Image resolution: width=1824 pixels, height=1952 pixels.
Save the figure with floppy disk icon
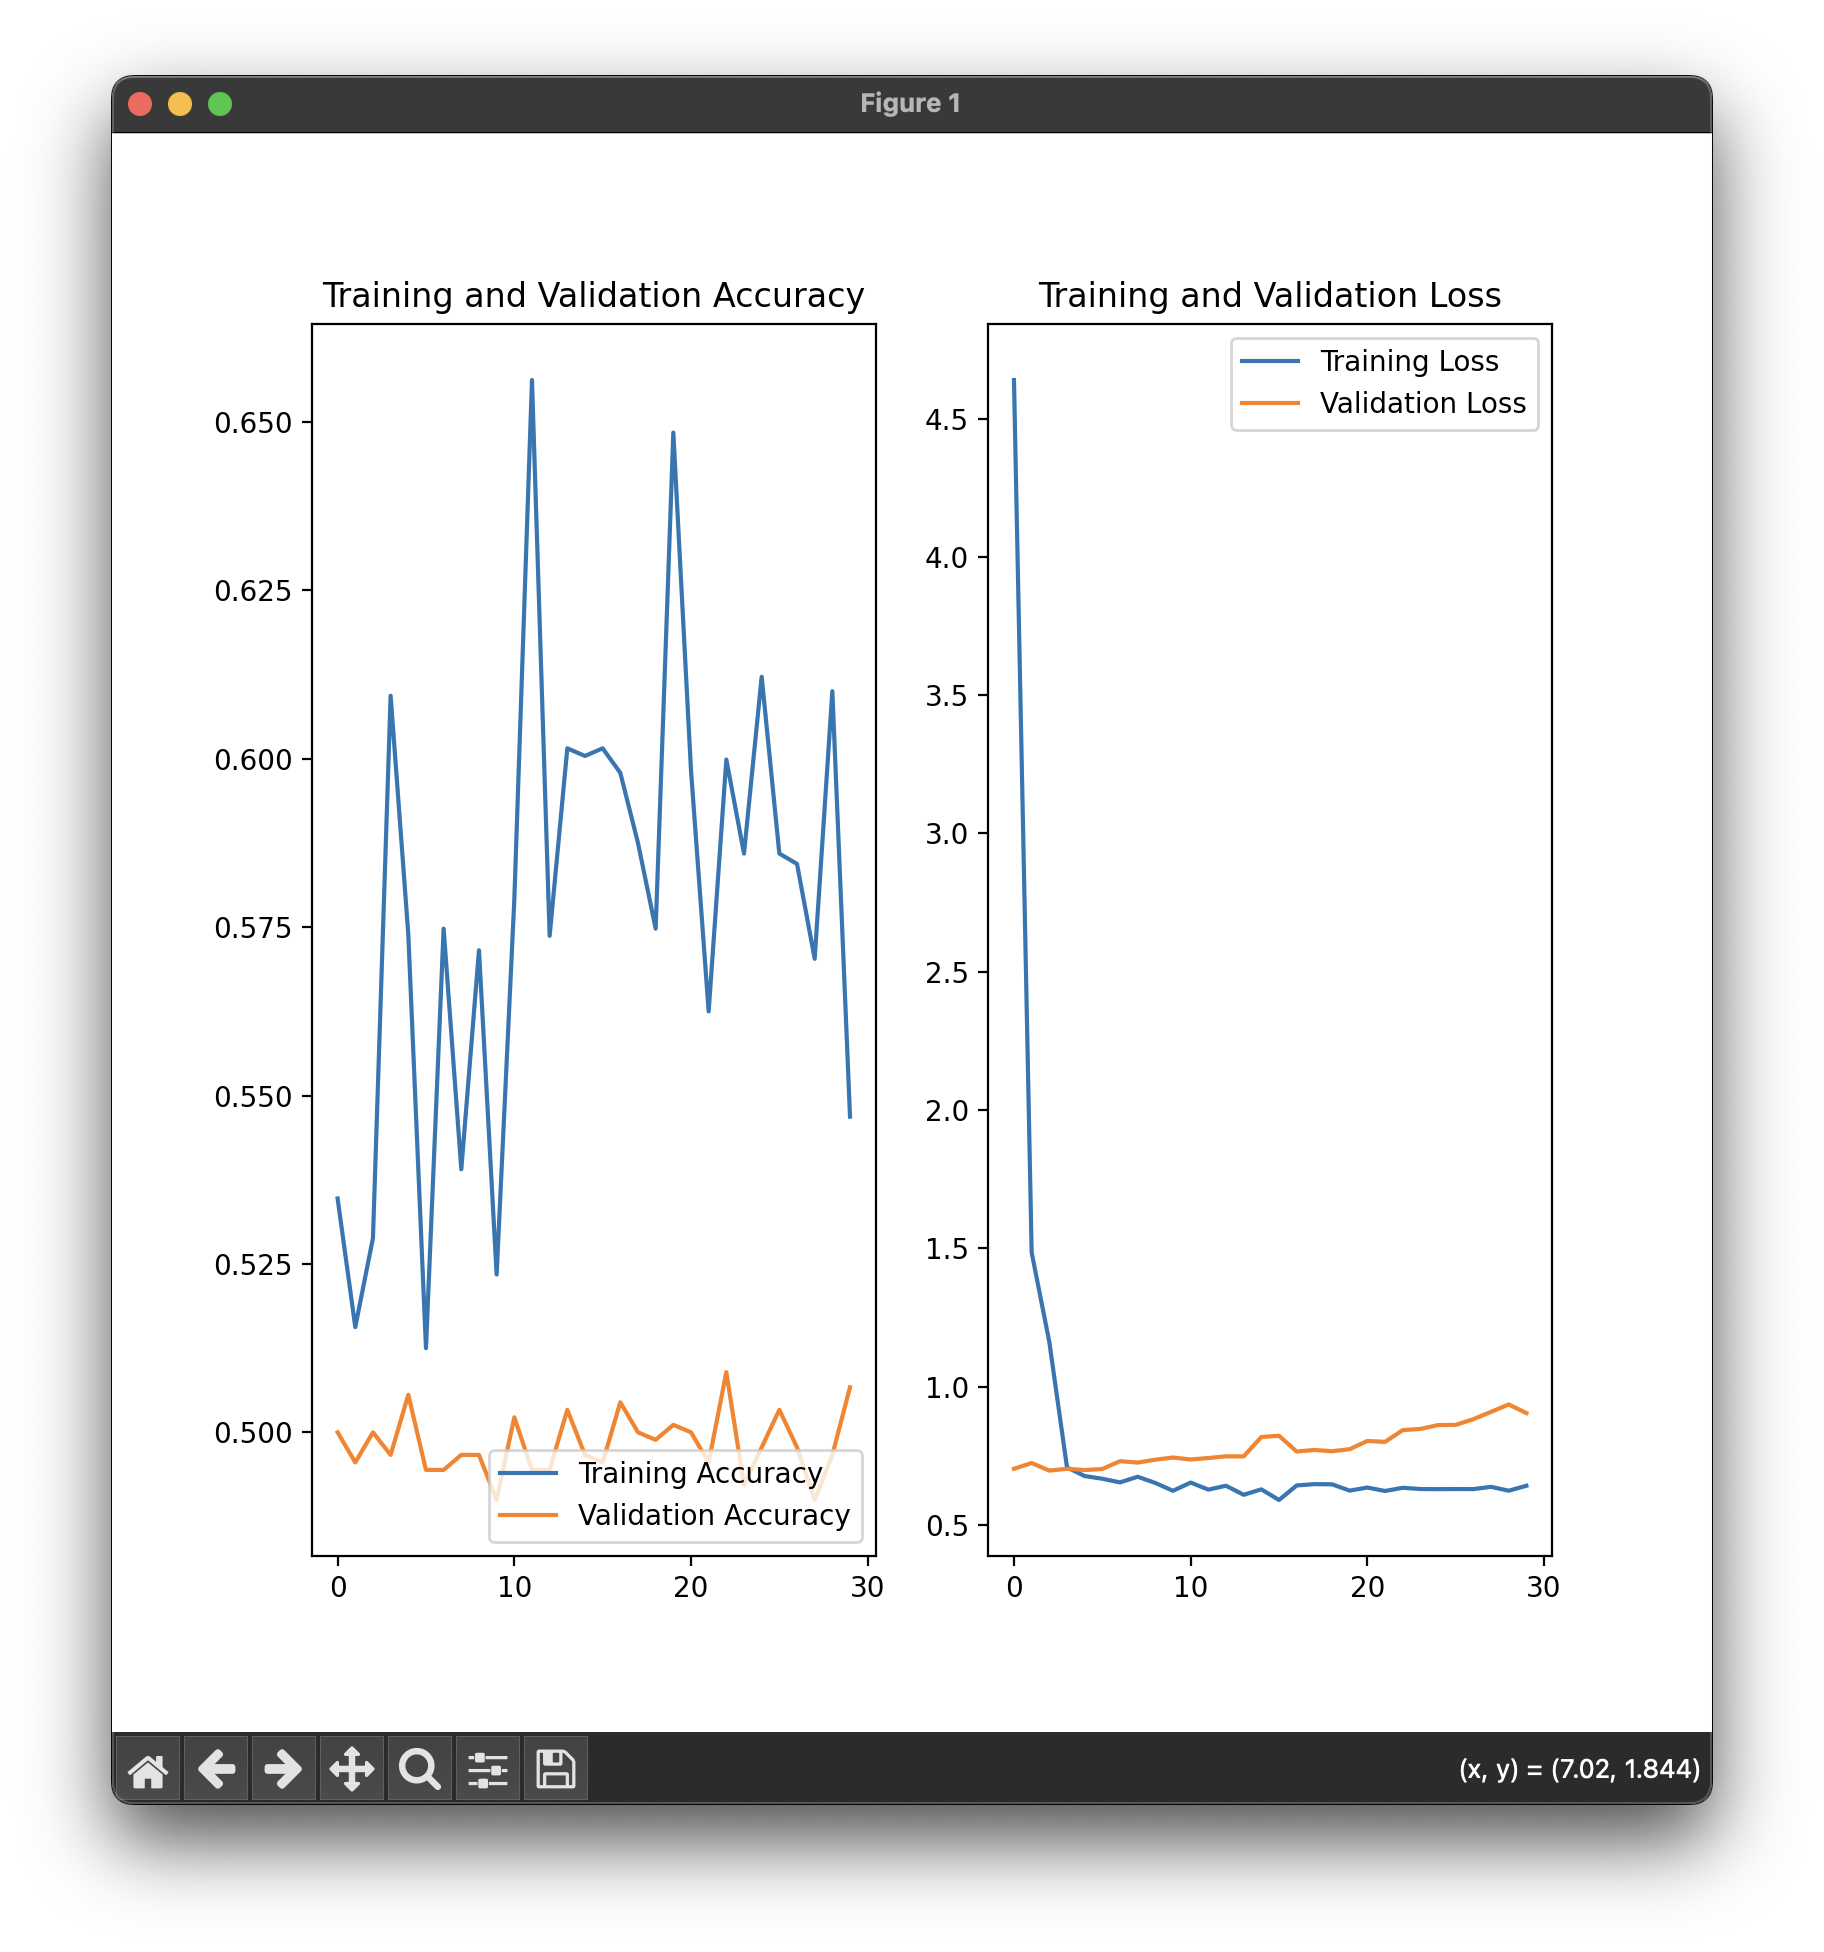[556, 1769]
